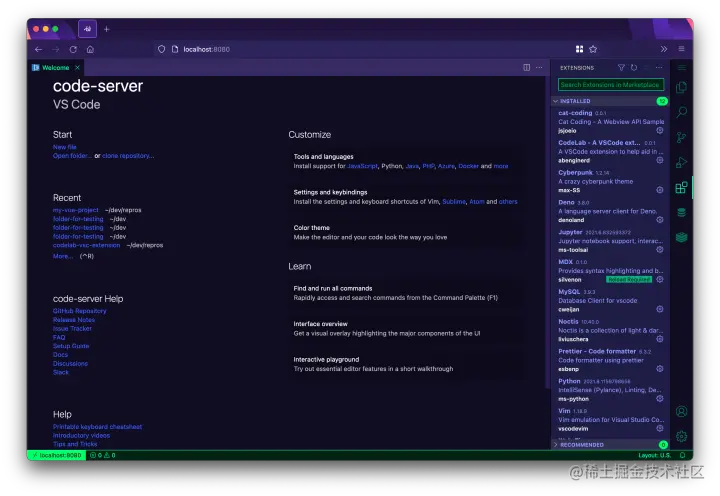Open the Explorer view in the activity bar
Image resolution: width=720 pixels, height=496 pixels.
681,87
